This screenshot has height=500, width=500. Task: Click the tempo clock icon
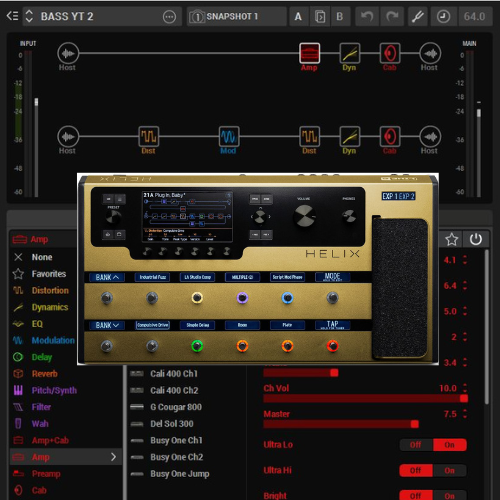443,16
